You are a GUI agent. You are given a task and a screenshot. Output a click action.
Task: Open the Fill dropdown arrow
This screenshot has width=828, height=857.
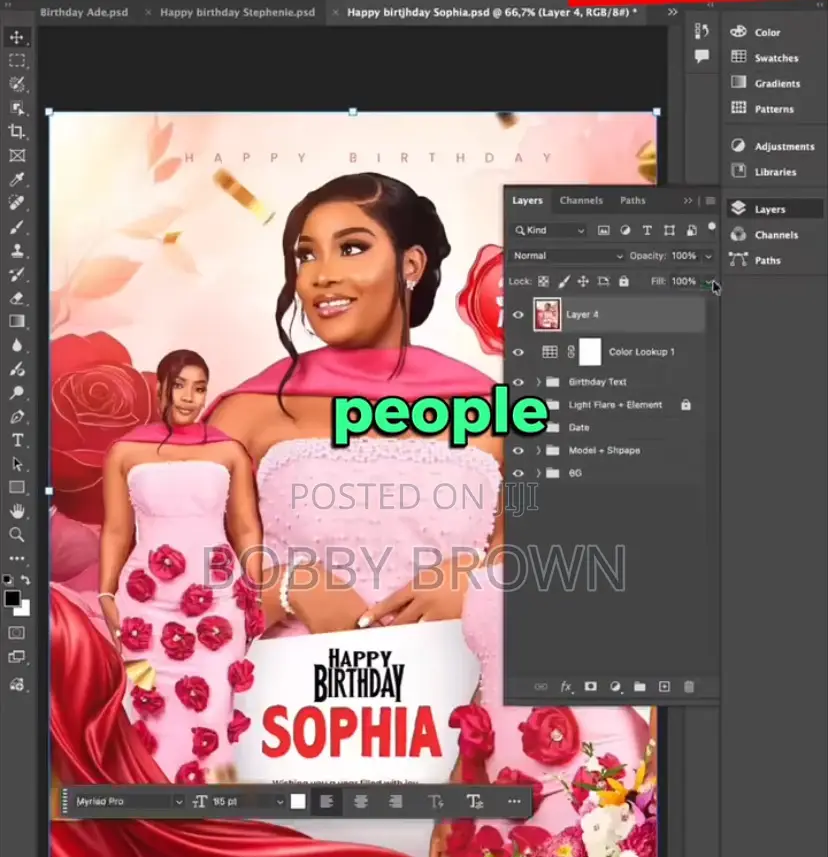point(708,281)
